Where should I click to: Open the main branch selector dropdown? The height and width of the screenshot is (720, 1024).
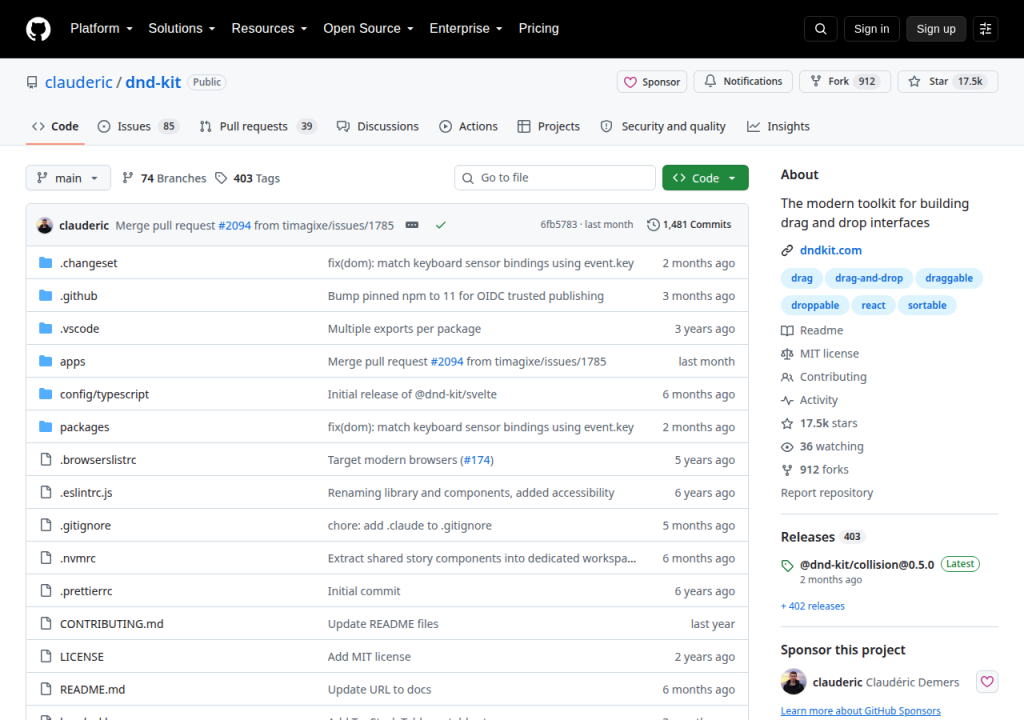coord(68,178)
